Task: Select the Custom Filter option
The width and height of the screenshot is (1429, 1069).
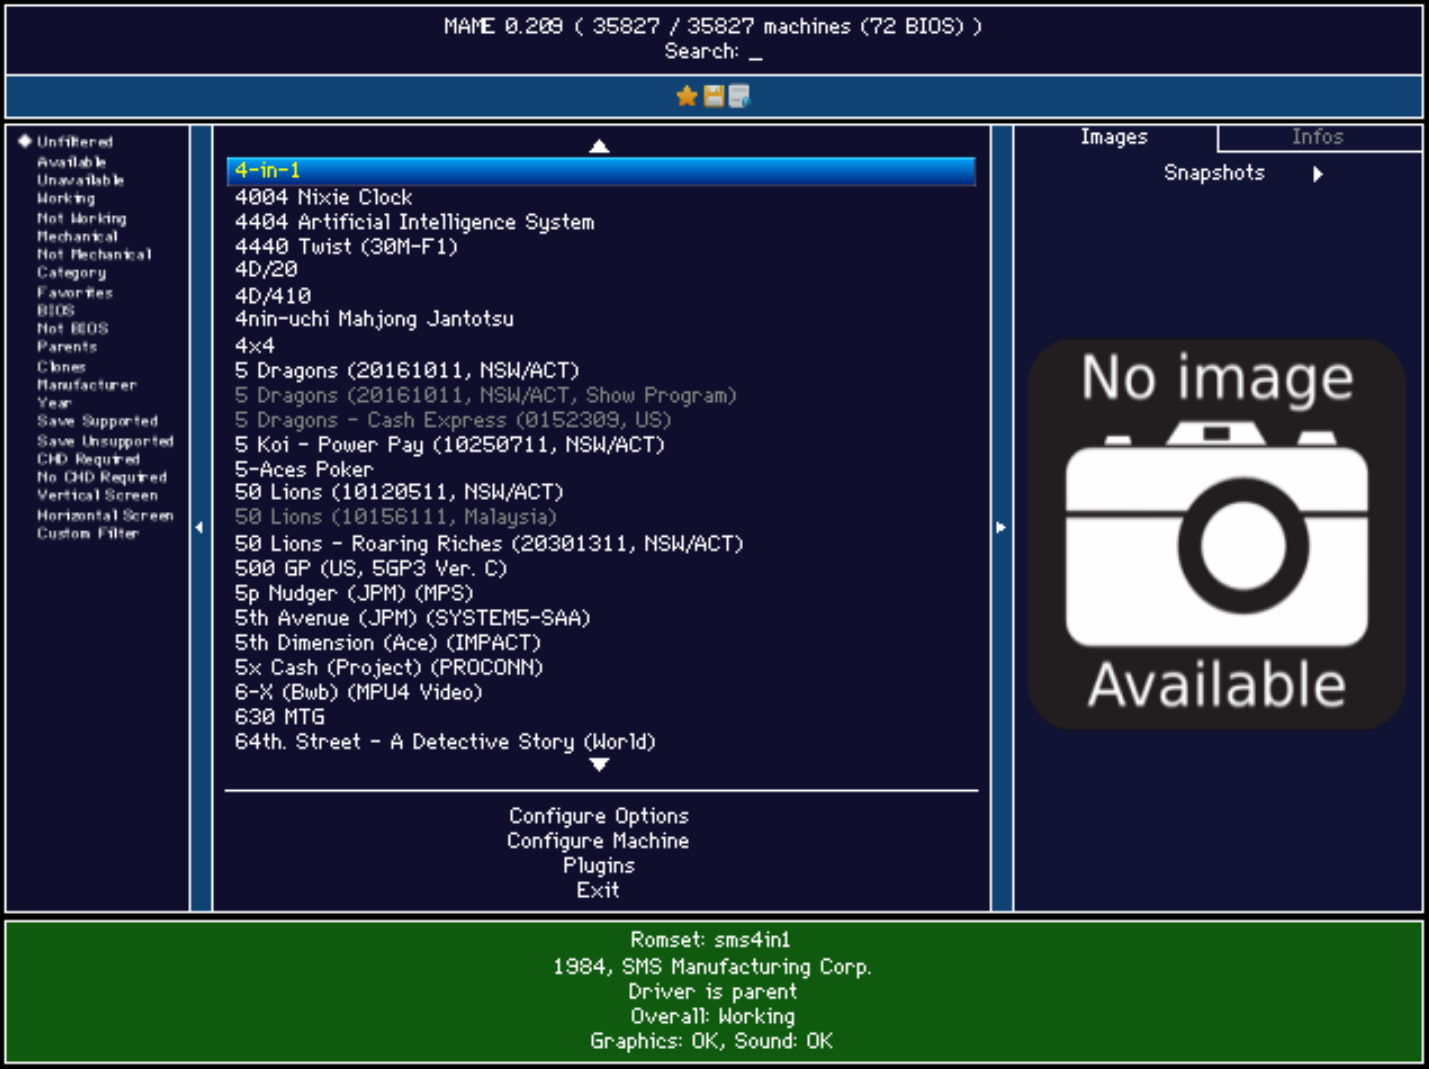Action: pyautogui.click(x=88, y=533)
